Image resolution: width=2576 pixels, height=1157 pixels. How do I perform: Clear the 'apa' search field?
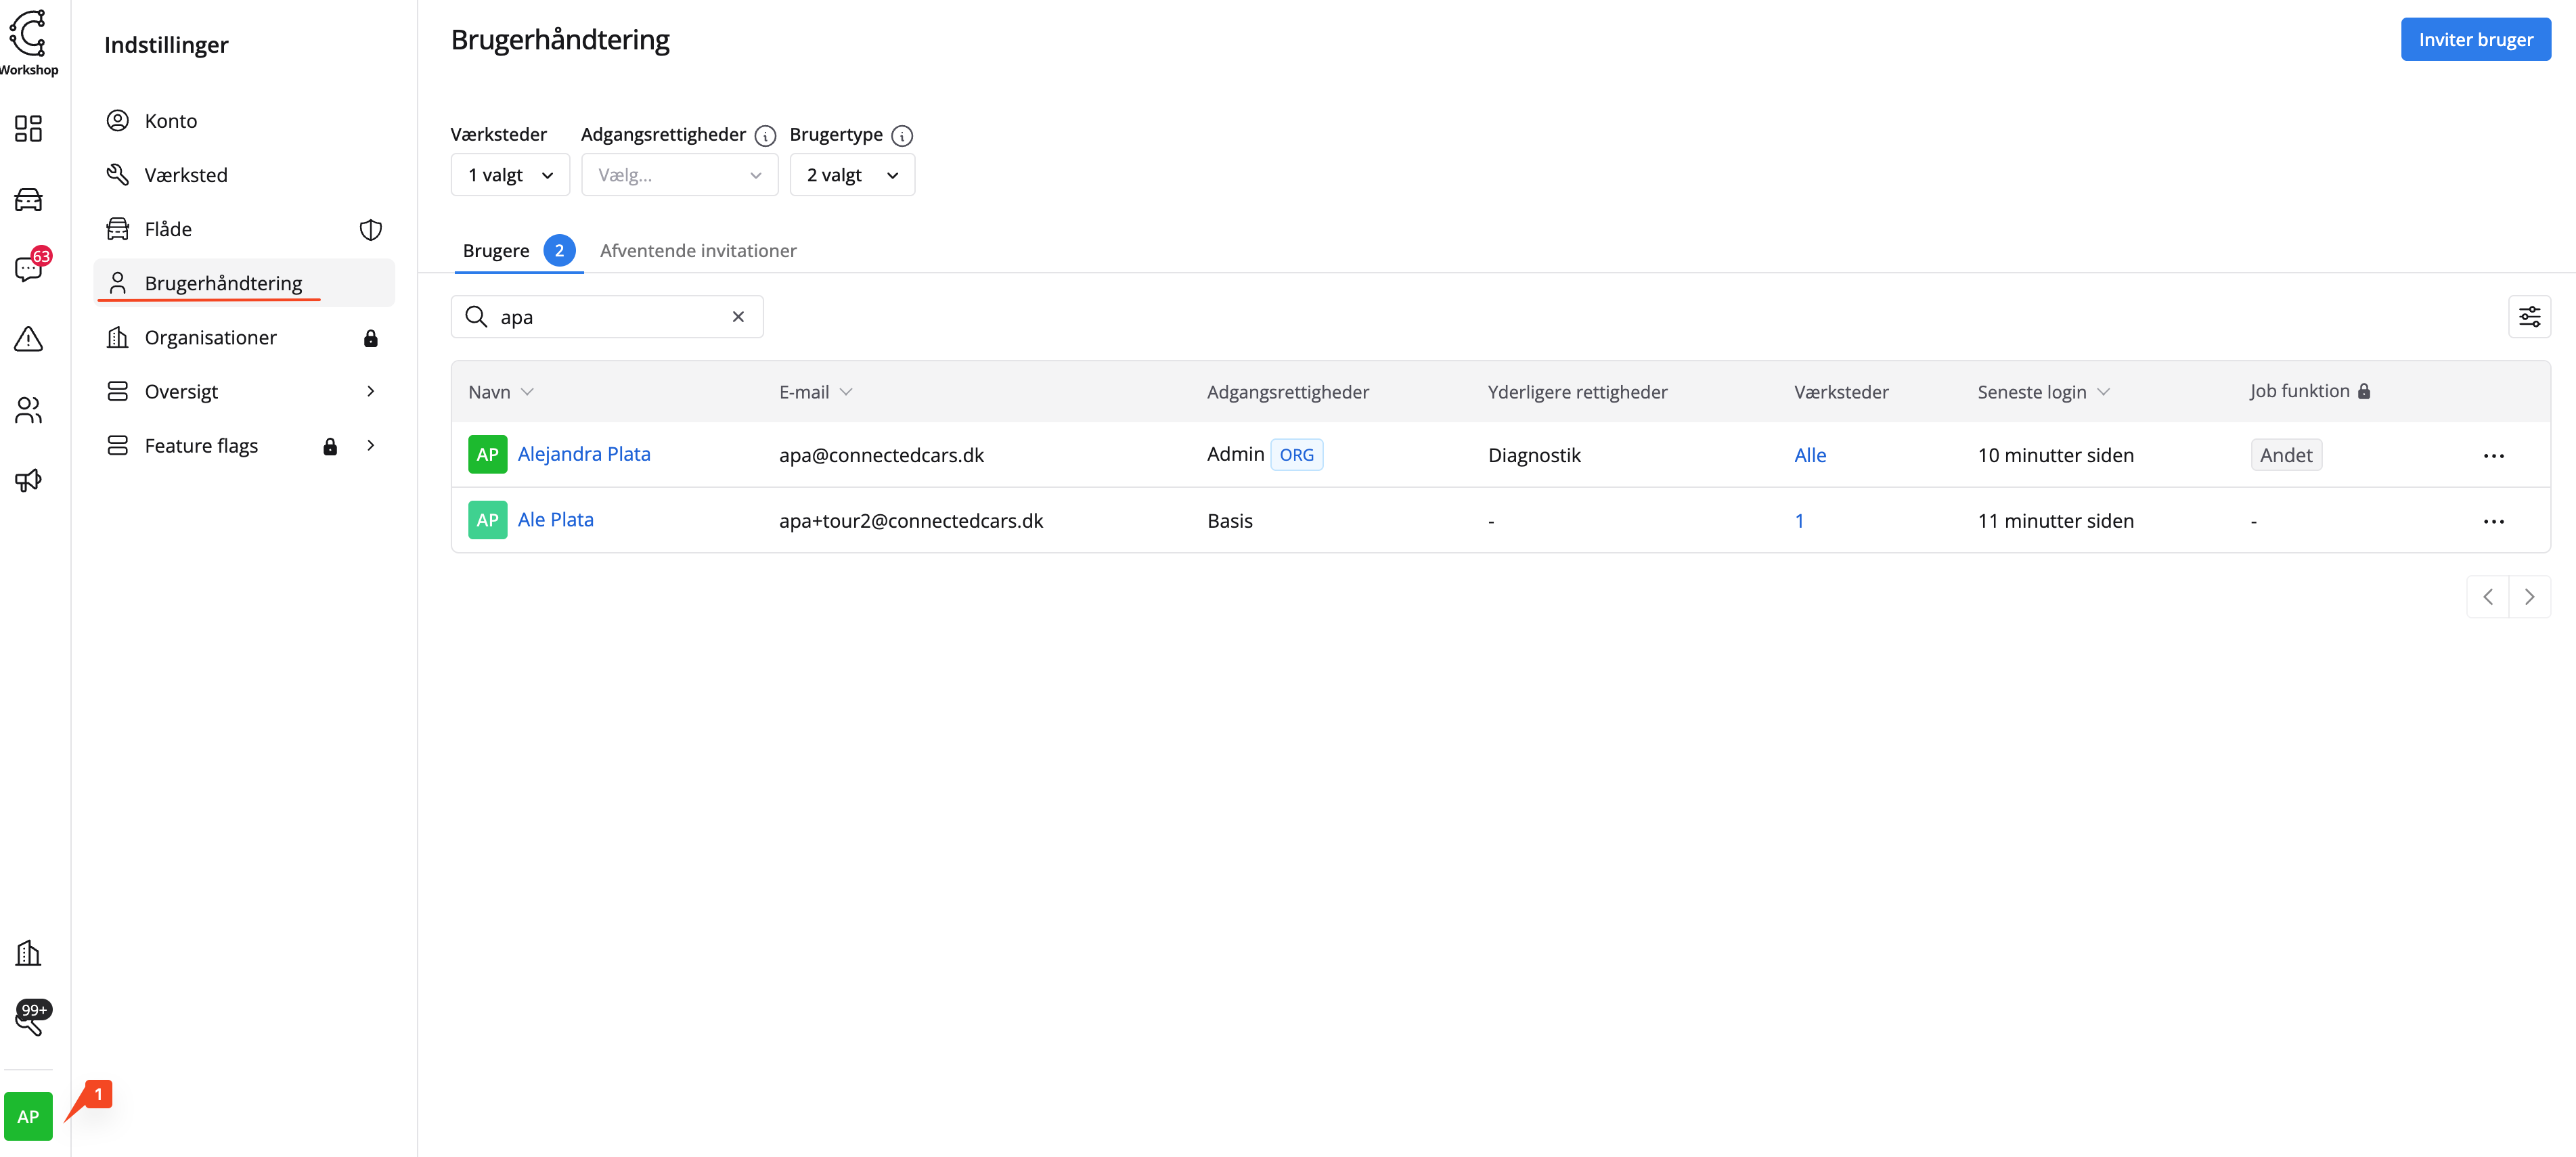[738, 317]
